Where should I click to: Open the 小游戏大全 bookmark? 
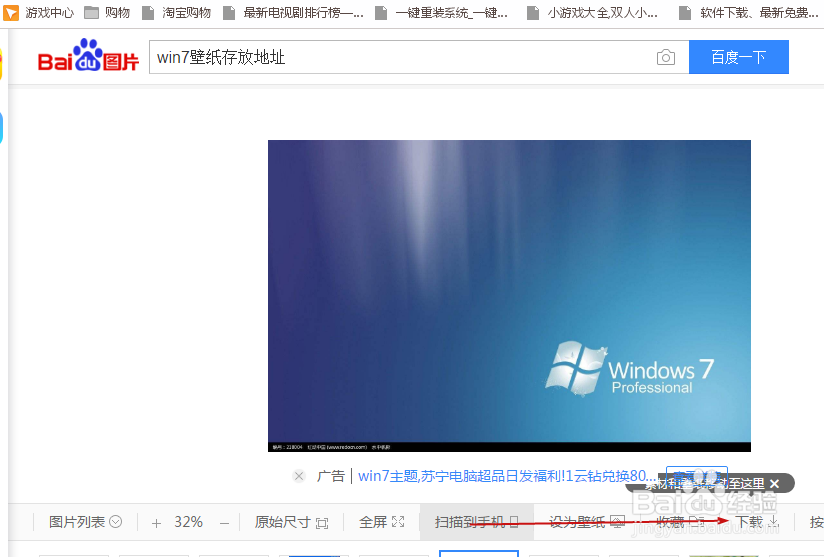(x=593, y=12)
